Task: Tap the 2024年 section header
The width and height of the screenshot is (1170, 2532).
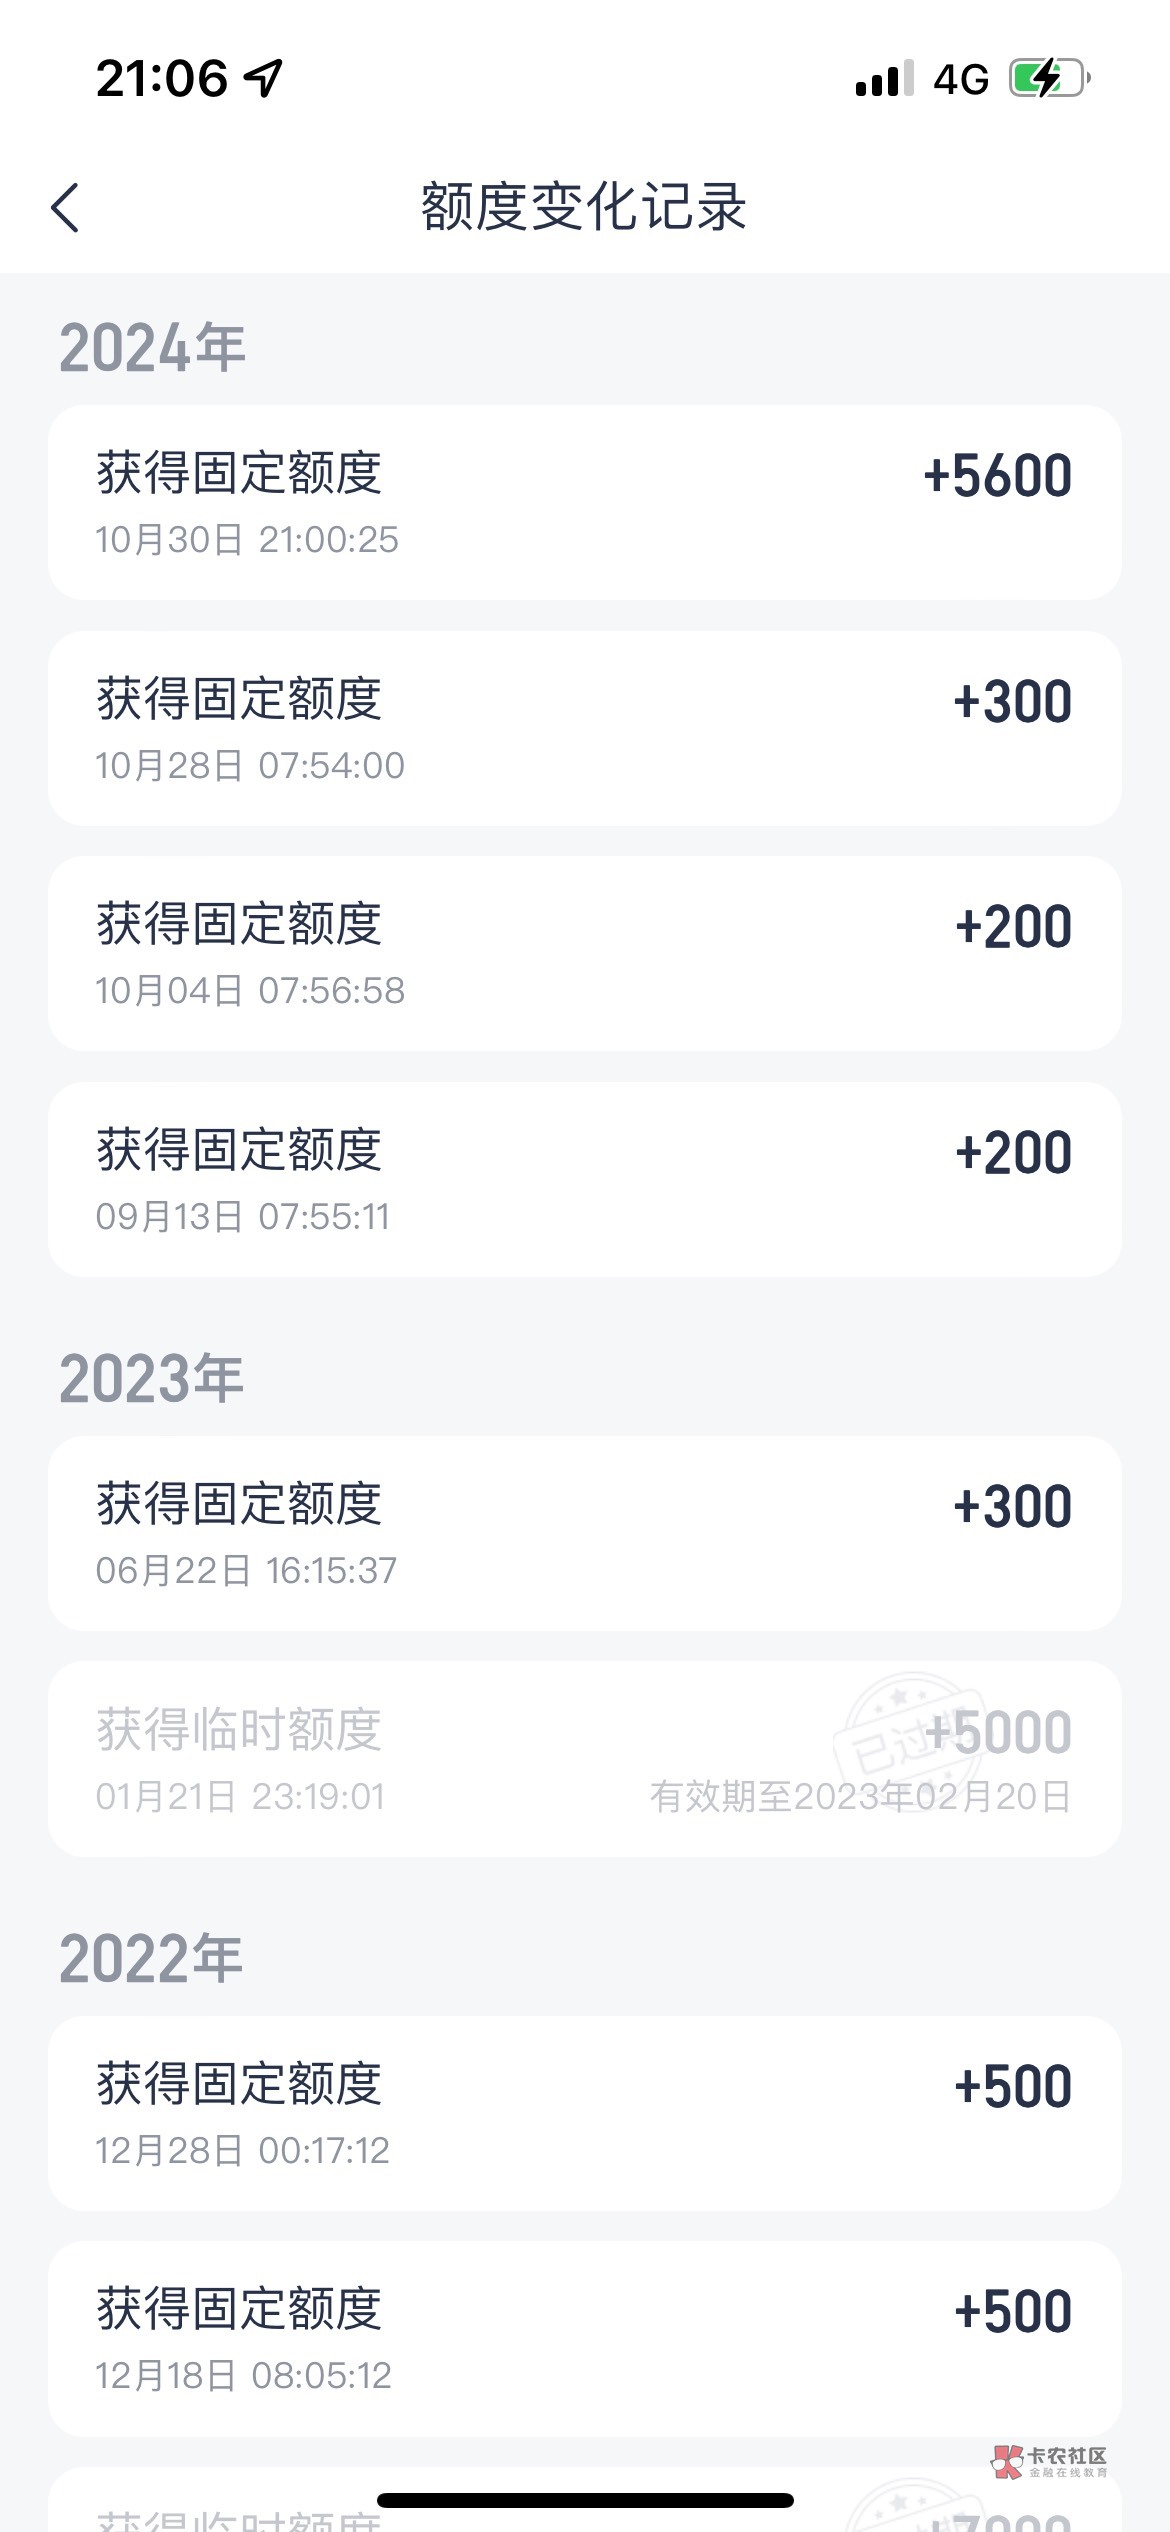Action: pyautogui.click(x=152, y=348)
